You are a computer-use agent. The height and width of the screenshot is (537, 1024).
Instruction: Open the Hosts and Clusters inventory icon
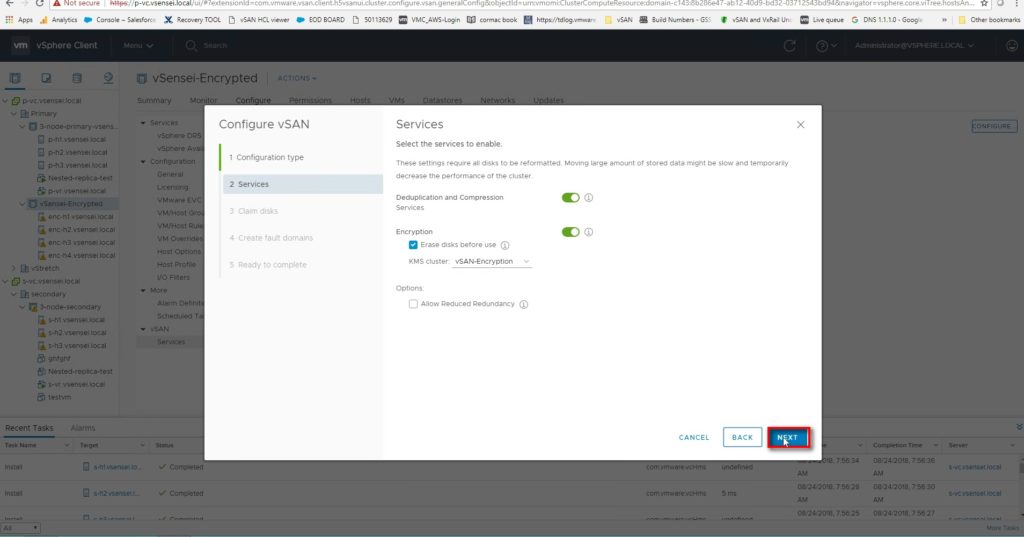click(x=16, y=78)
